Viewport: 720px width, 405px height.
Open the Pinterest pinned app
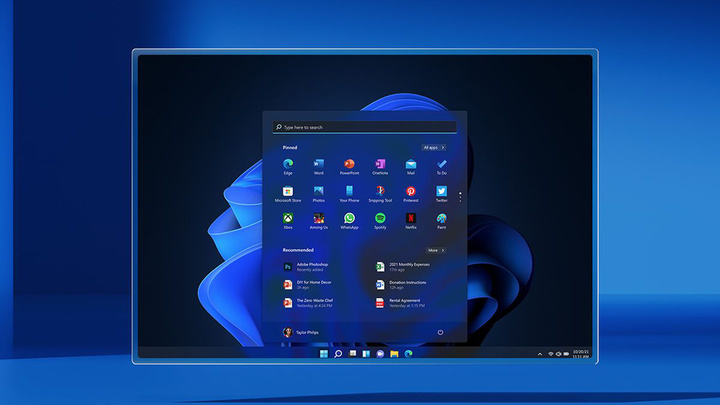point(411,194)
